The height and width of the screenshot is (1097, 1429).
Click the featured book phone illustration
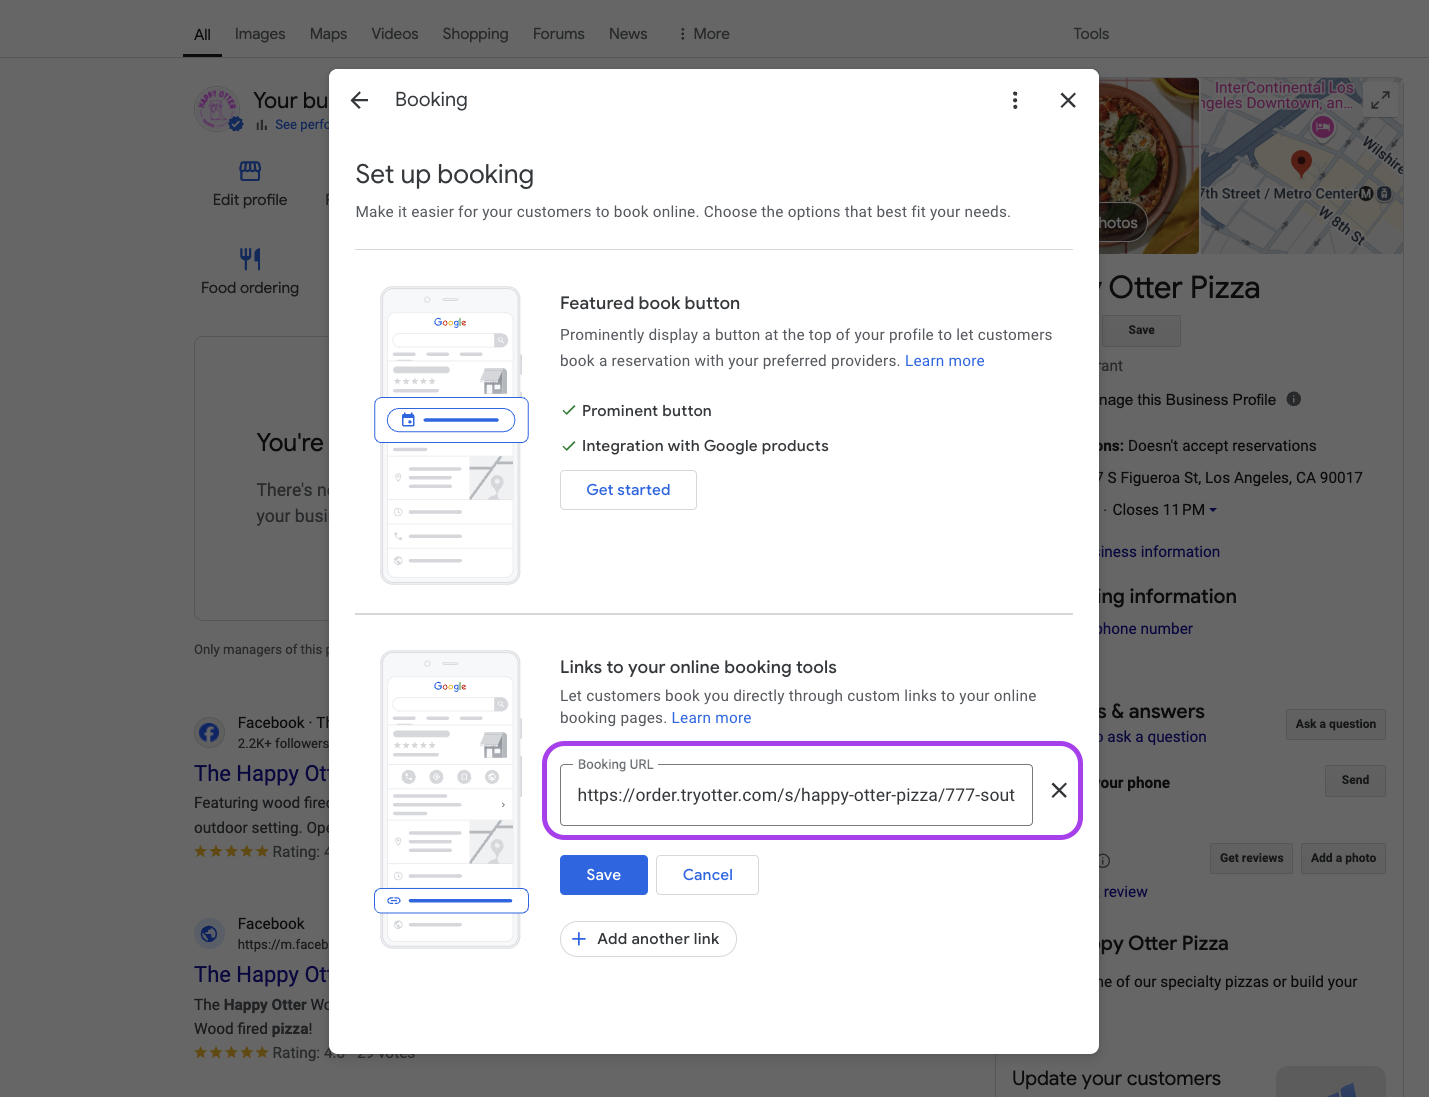451,435
